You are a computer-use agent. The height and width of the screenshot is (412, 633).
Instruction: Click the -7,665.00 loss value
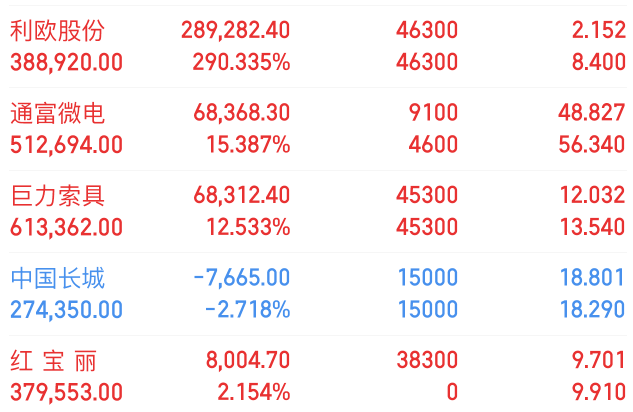[243, 278]
